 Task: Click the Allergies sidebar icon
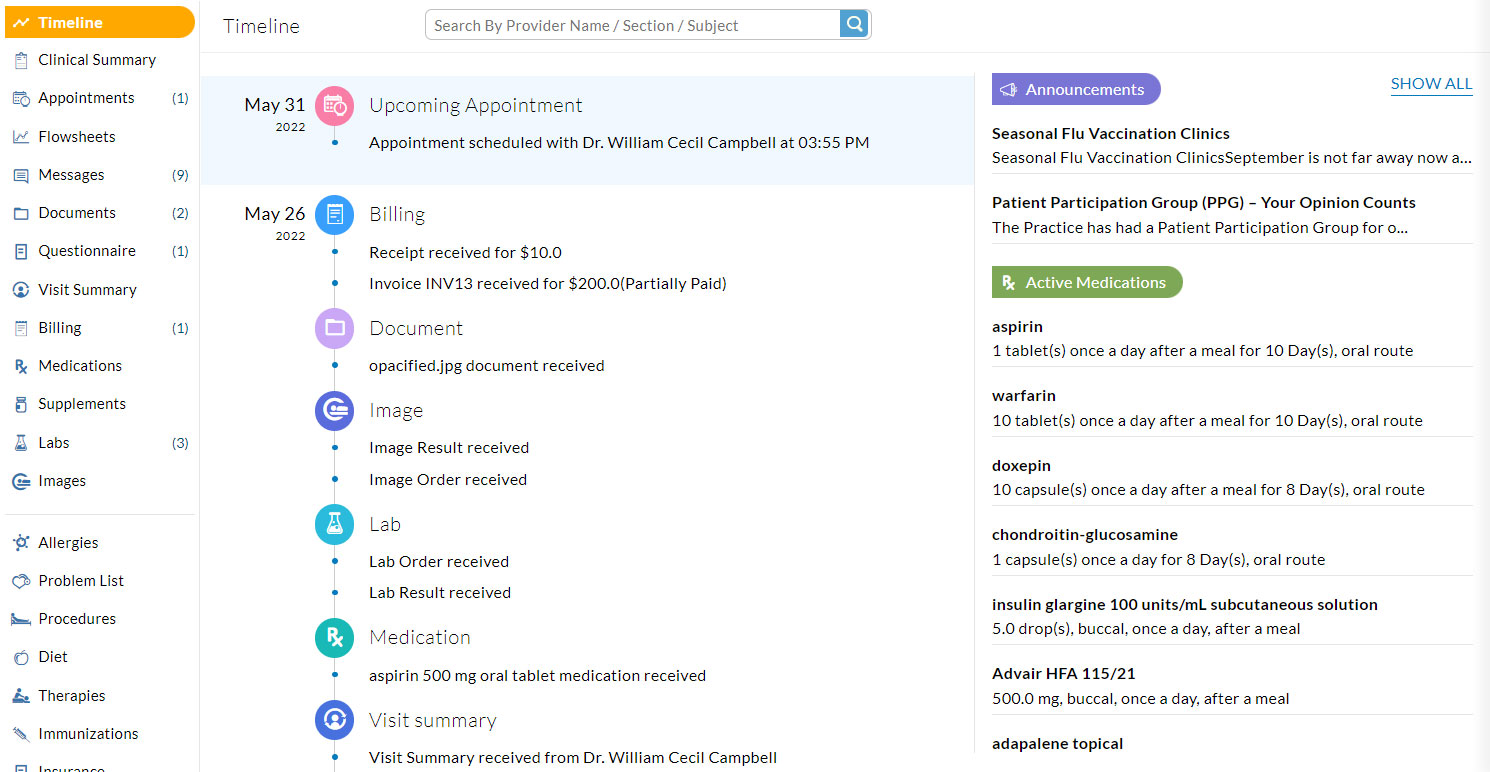click(x=21, y=543)
